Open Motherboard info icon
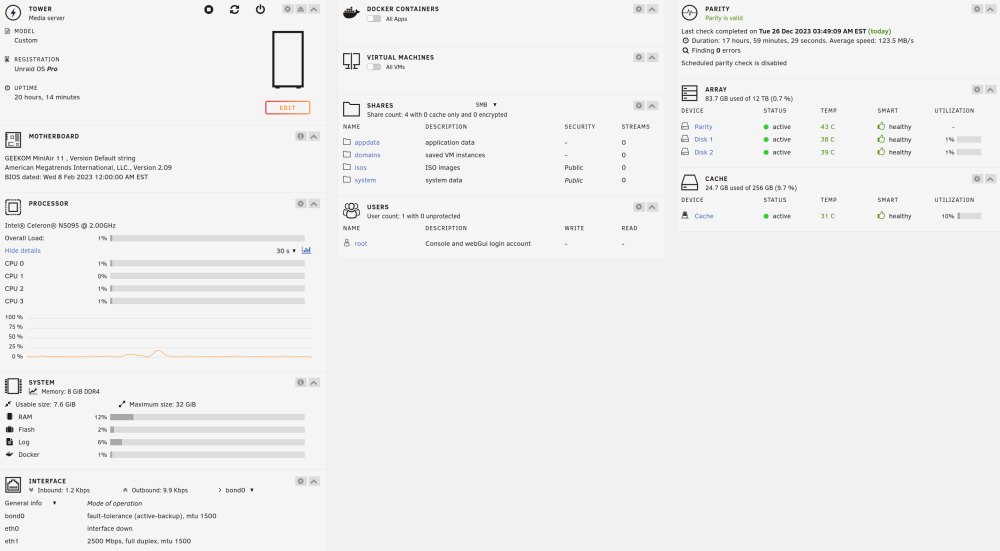Screen dimensions: 1000x551 [300, 136]
